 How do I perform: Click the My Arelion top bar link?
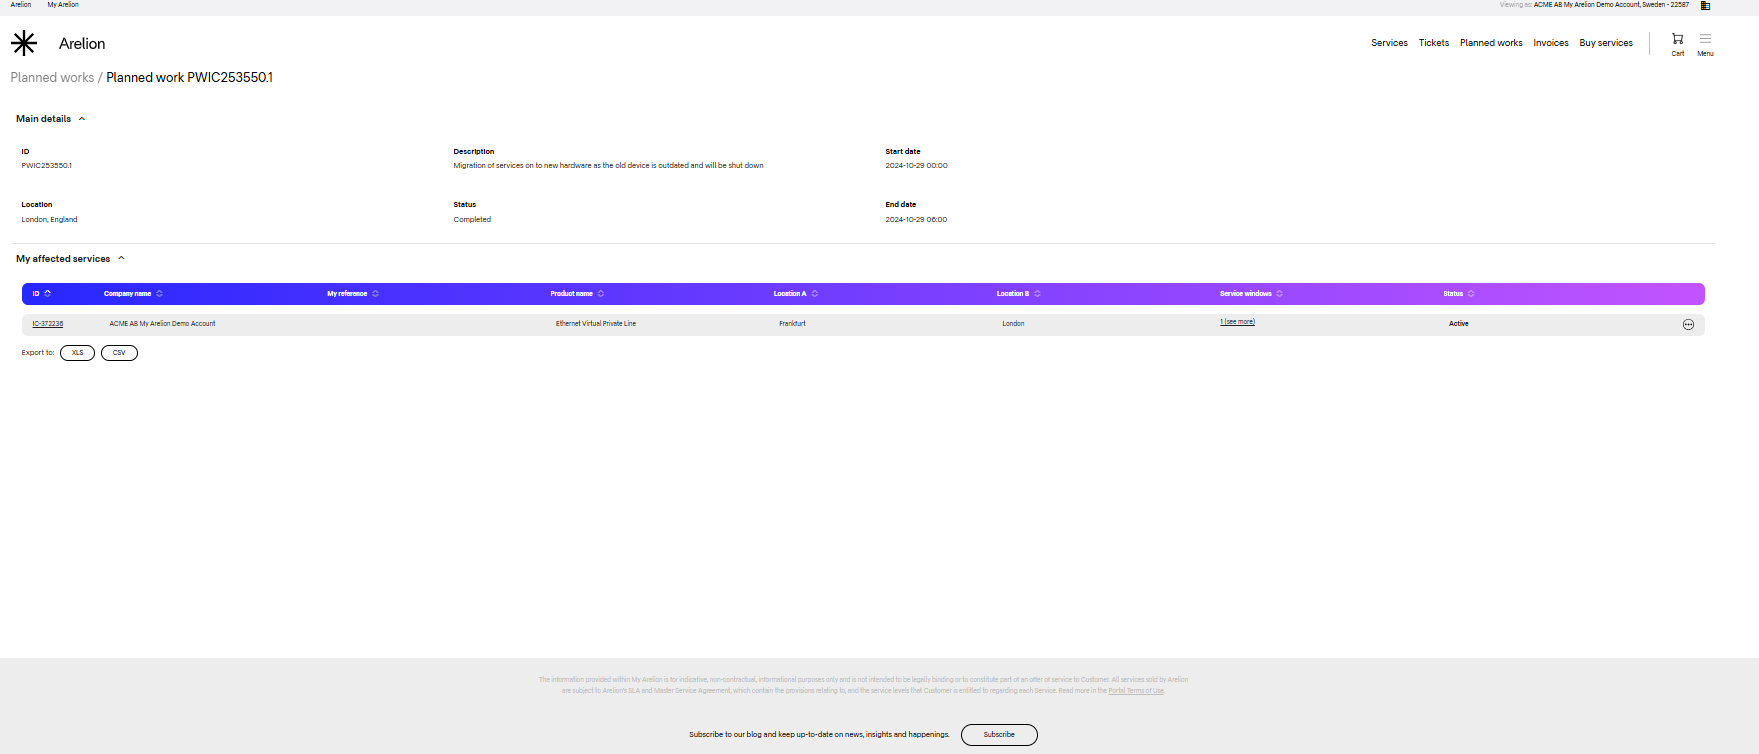click(x=63, y=5)
